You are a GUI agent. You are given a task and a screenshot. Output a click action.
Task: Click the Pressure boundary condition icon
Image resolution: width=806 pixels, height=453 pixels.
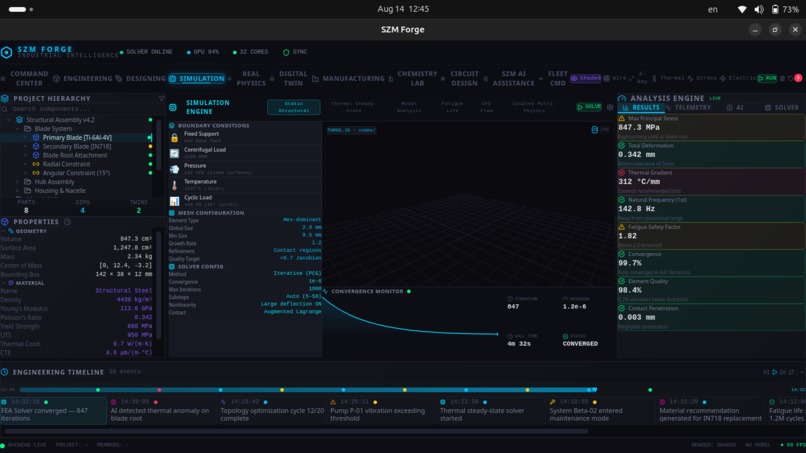(x=174, y=169)
